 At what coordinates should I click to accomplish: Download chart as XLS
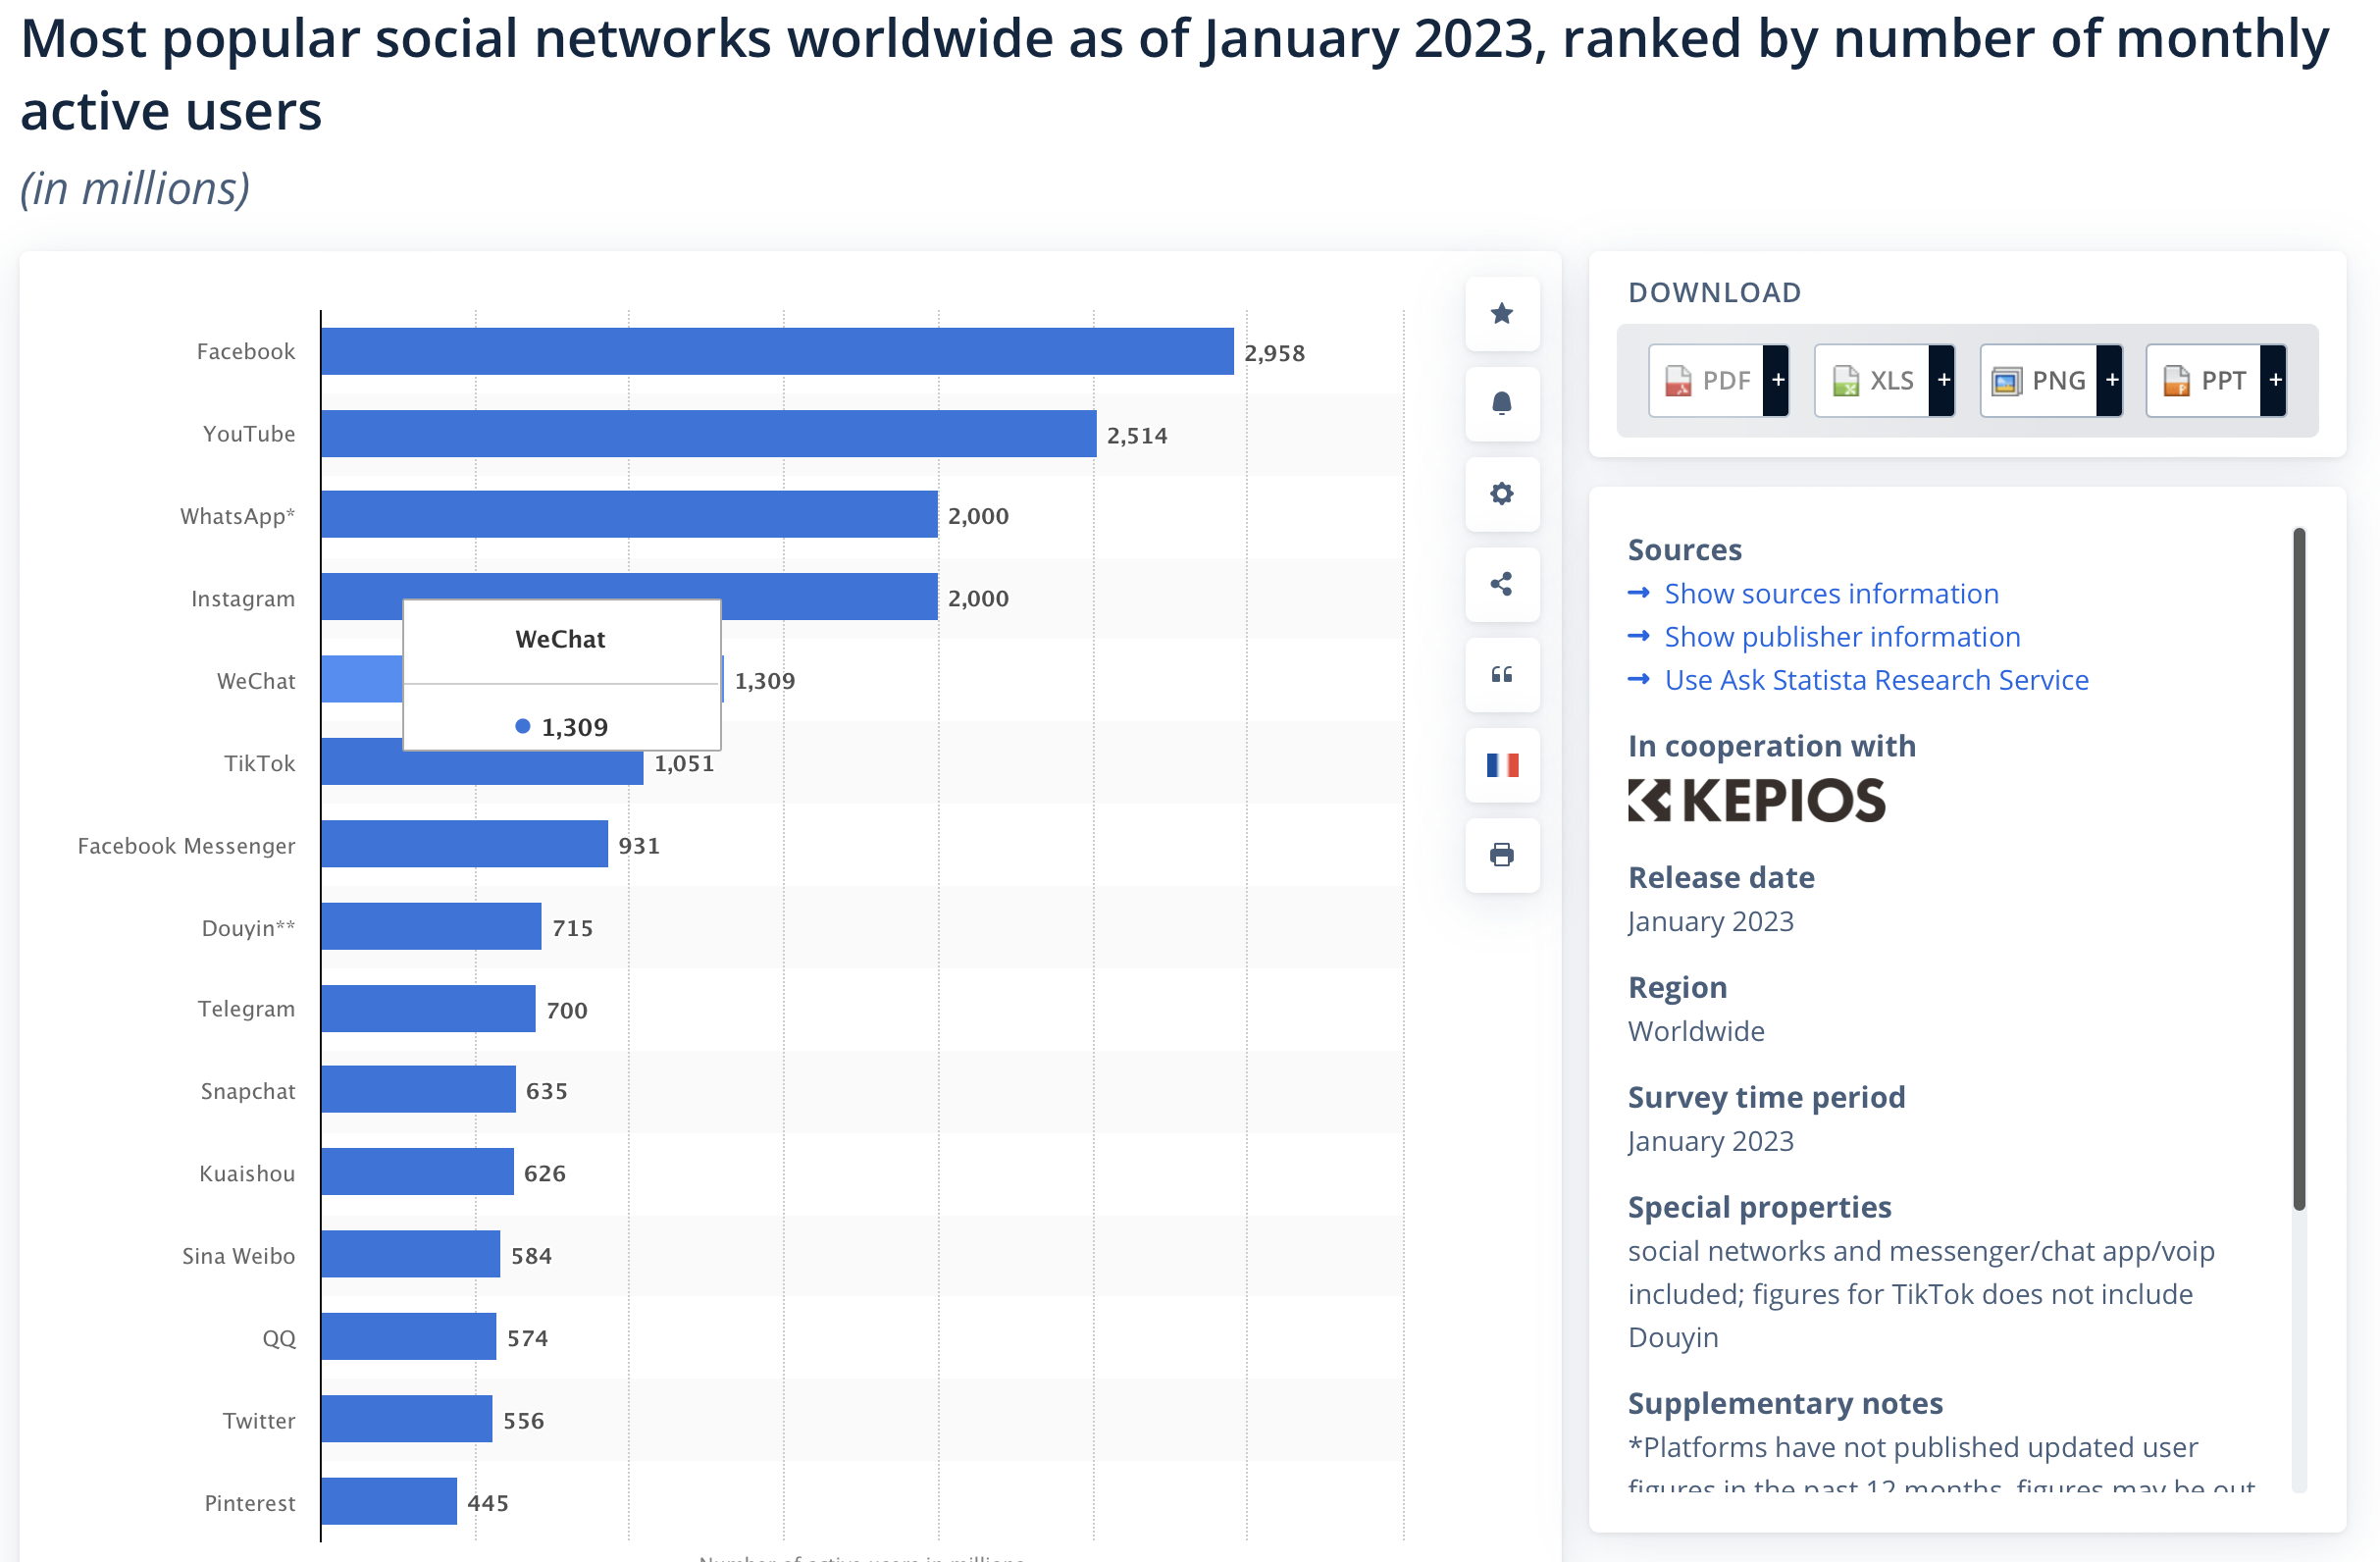pos(1872,380)
